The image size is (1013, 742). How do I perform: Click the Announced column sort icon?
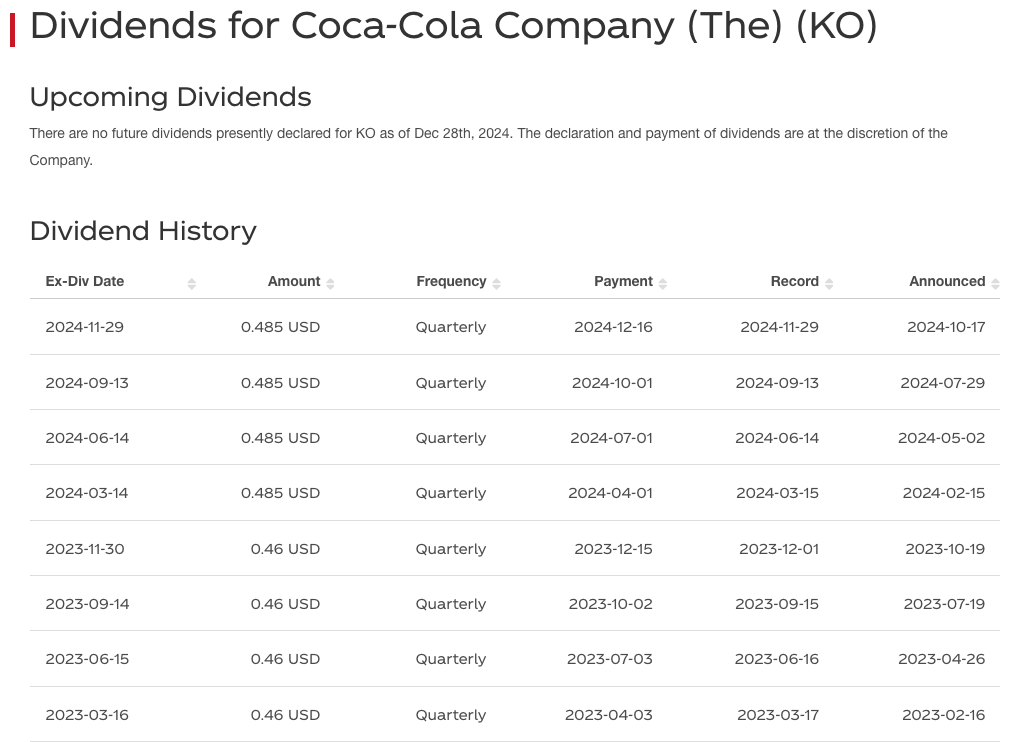point(995,283)
